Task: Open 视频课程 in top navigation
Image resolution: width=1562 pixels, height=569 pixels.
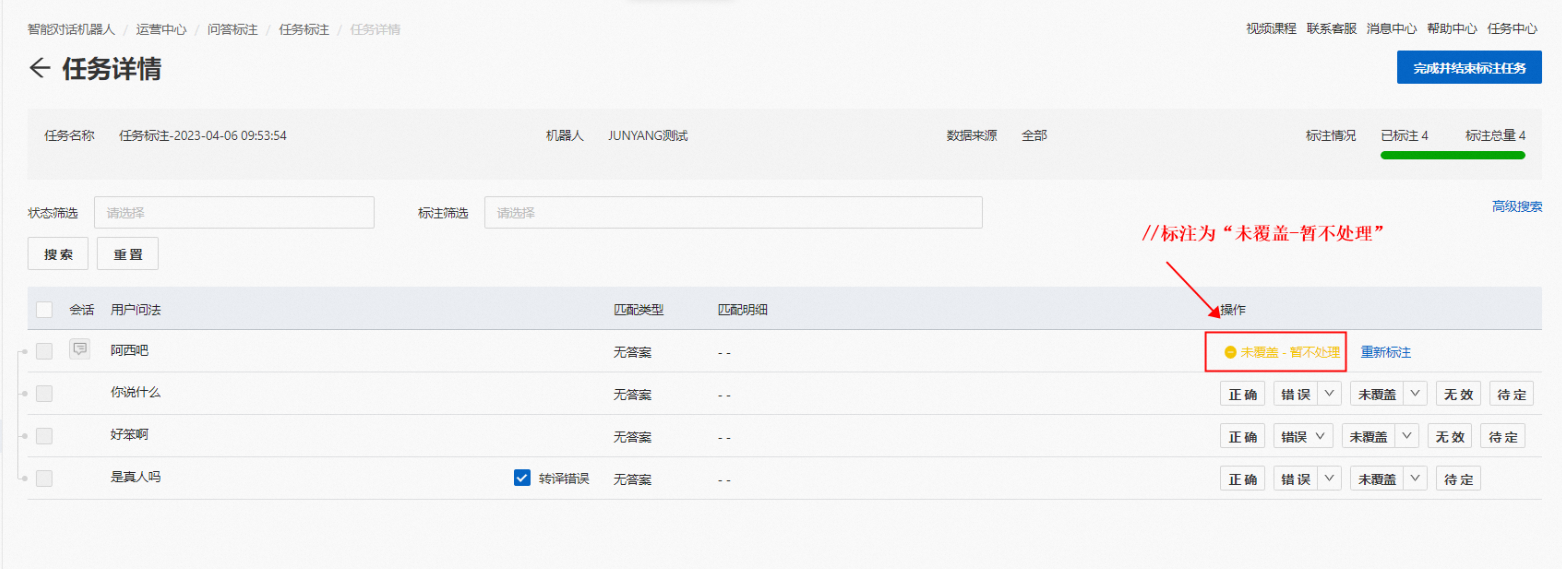Action: tap(1271, 29)
